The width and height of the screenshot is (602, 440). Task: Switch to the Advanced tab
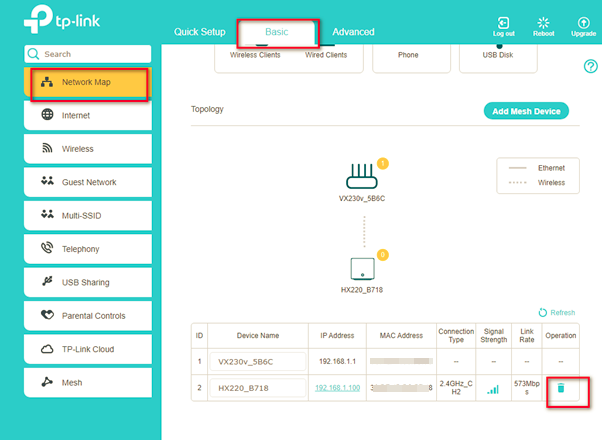(x=353, y=32)
